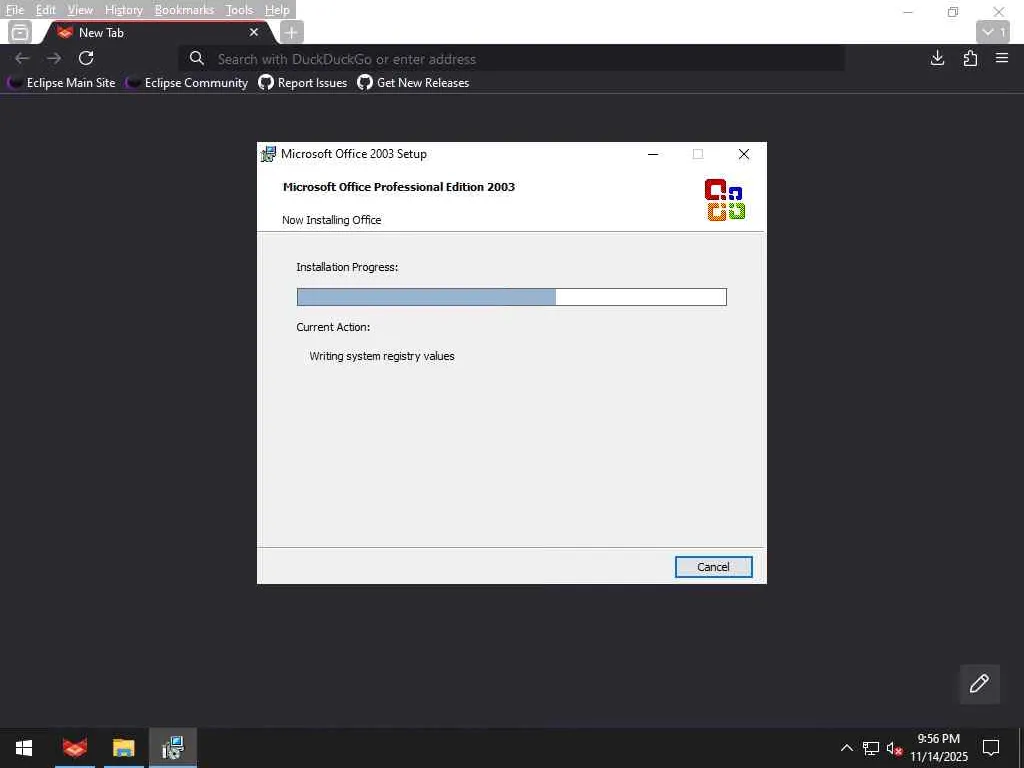Go back to previous page
Viewport: 1024px width, 768px height.
click(x=22, y=58)
